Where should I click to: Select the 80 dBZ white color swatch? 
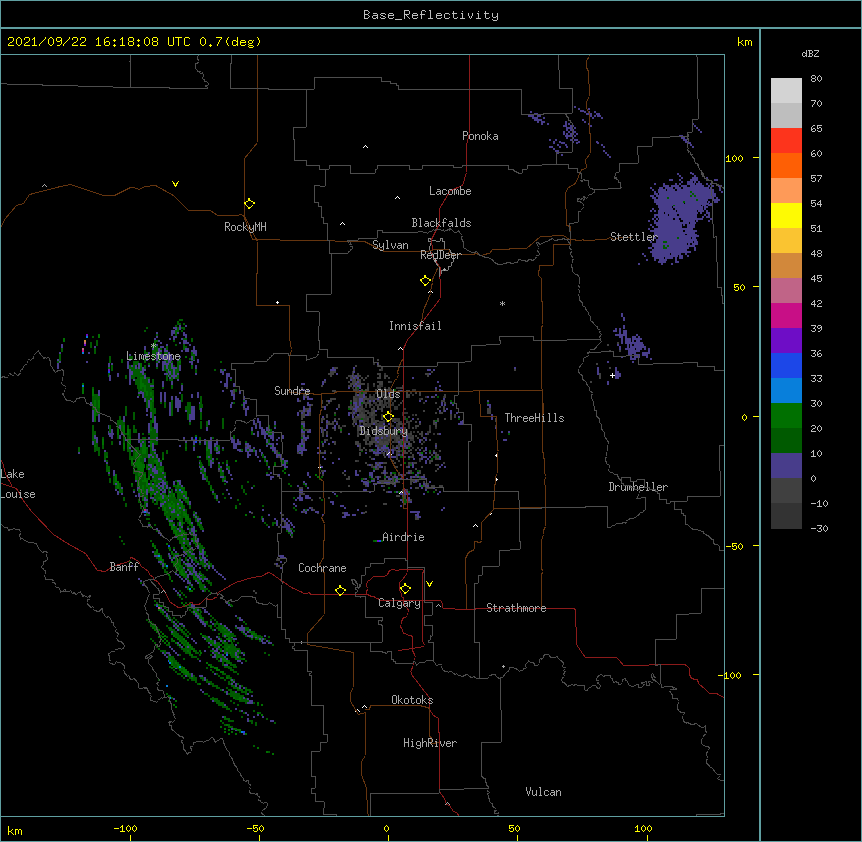[786, 91]
